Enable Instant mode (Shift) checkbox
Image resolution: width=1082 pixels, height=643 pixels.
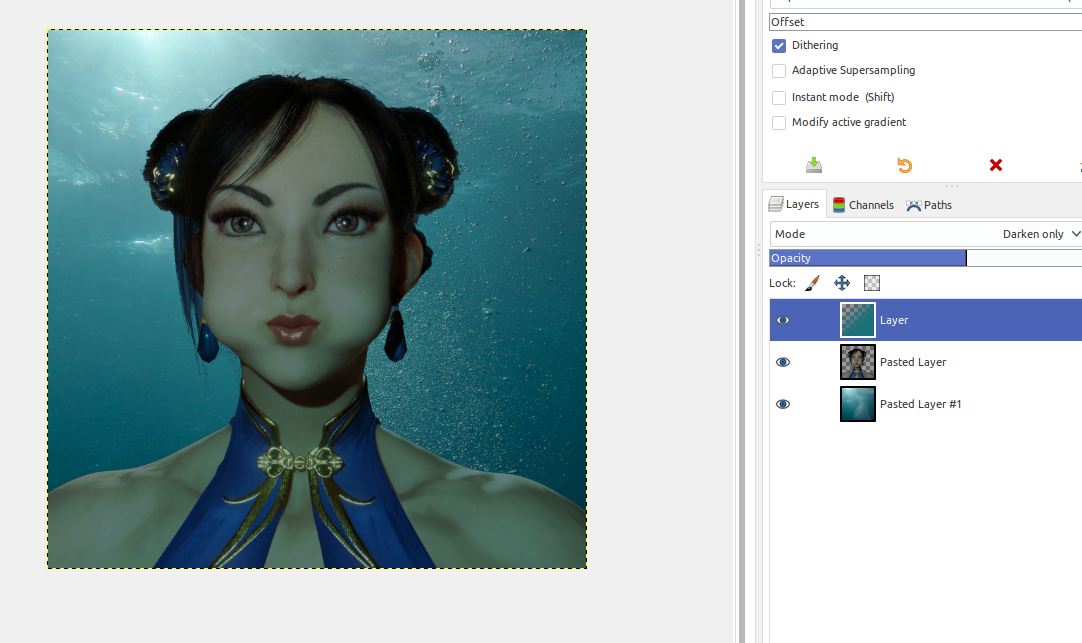779,97
